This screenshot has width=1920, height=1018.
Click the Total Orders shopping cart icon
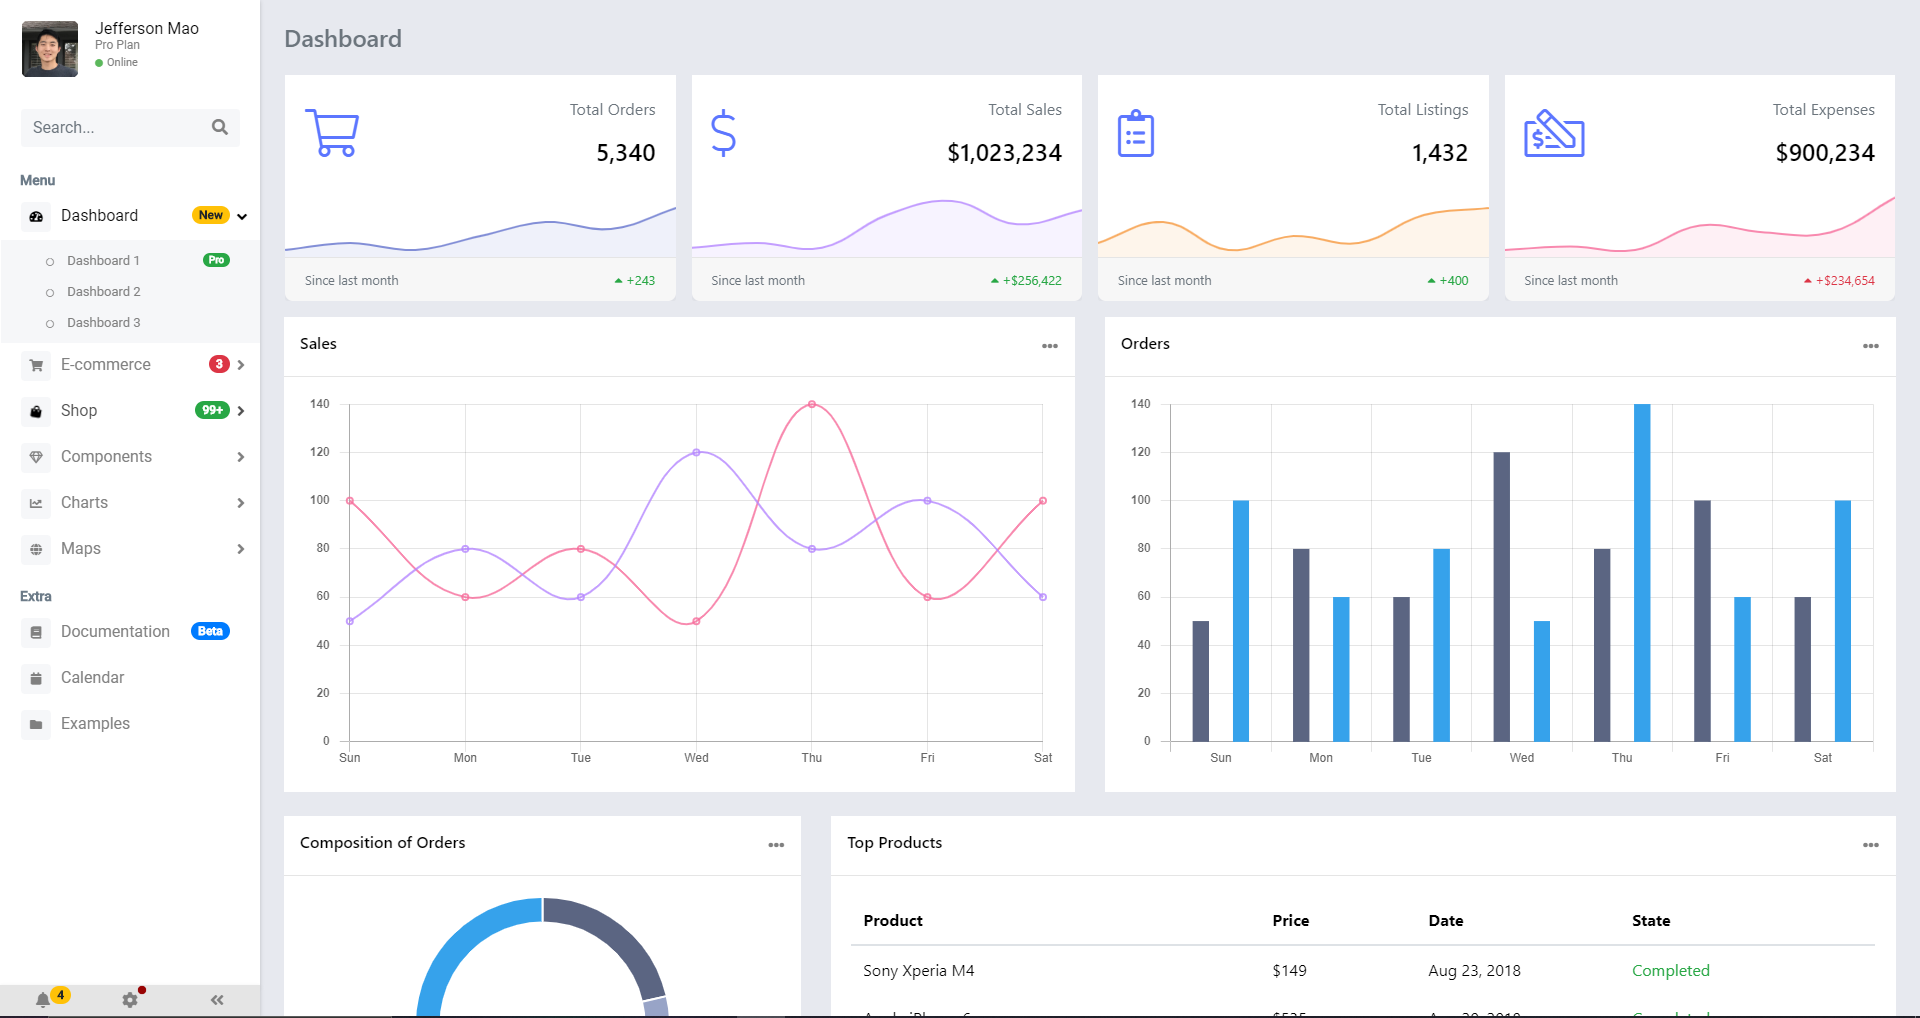[332, 133]
